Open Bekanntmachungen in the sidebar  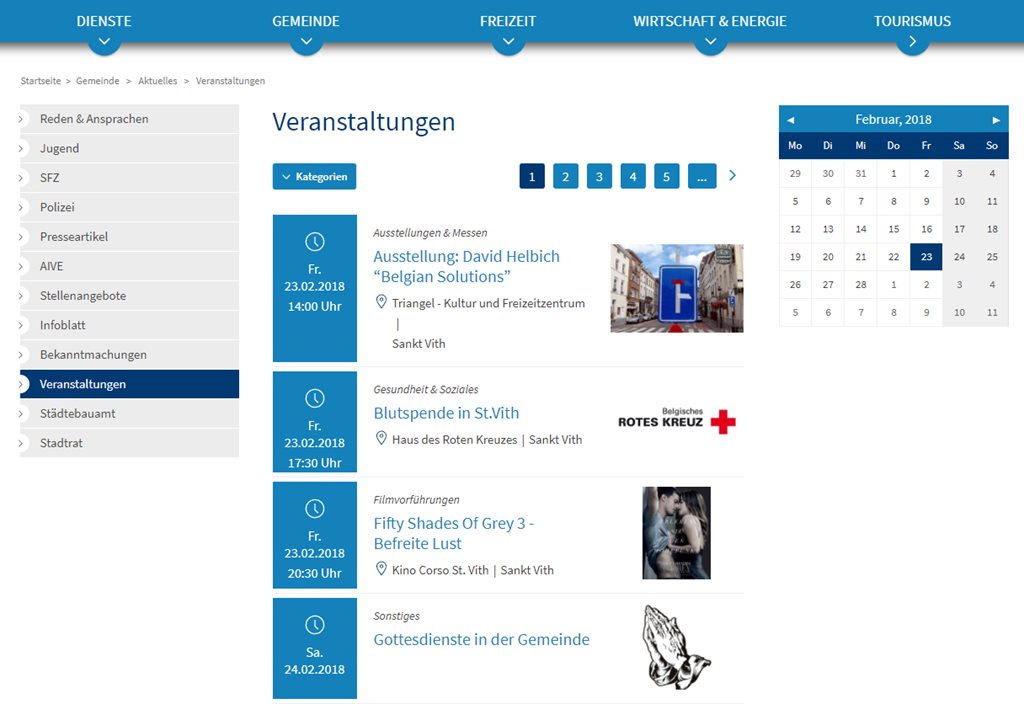[129, 355]
